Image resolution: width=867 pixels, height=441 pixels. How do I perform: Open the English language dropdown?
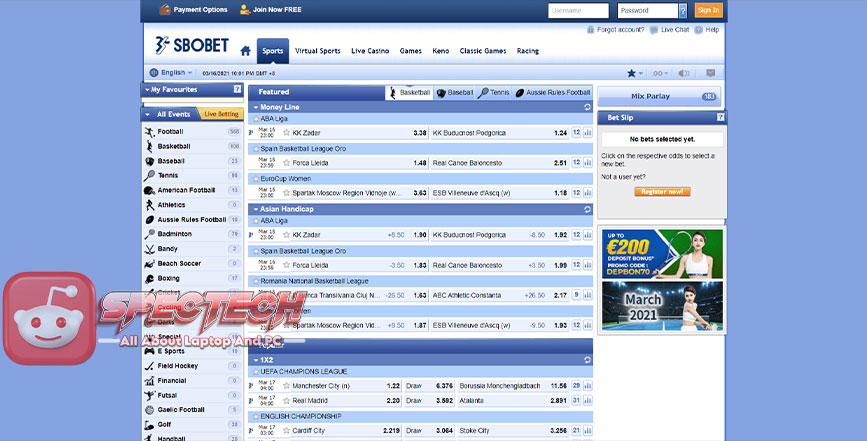click(176, 73)
